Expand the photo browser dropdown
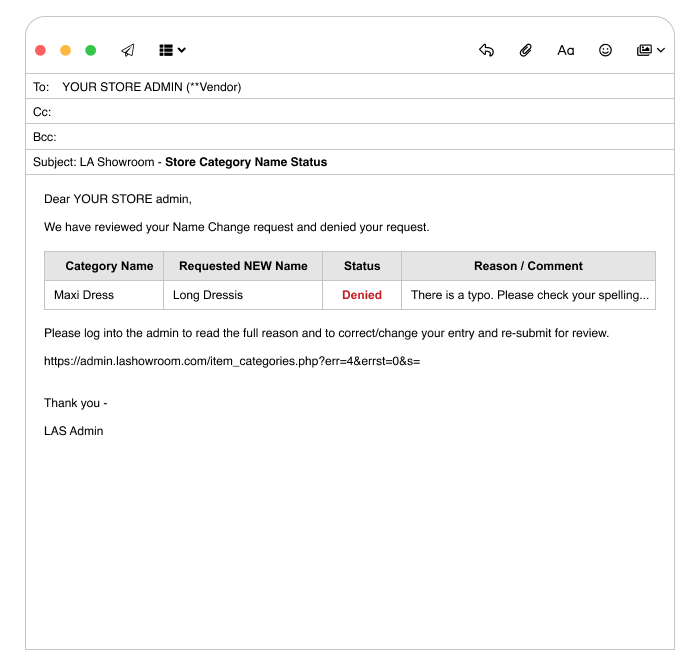Viewport: 700px width, 668px height. (650, 50)
